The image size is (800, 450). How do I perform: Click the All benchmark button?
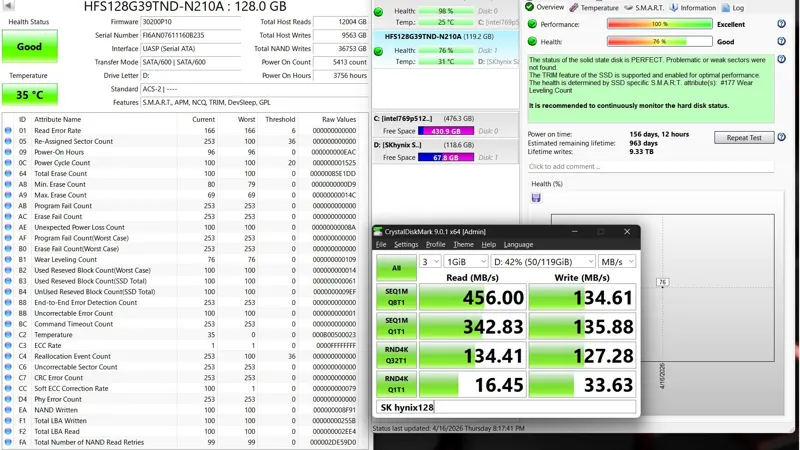(x=396, y=268)
